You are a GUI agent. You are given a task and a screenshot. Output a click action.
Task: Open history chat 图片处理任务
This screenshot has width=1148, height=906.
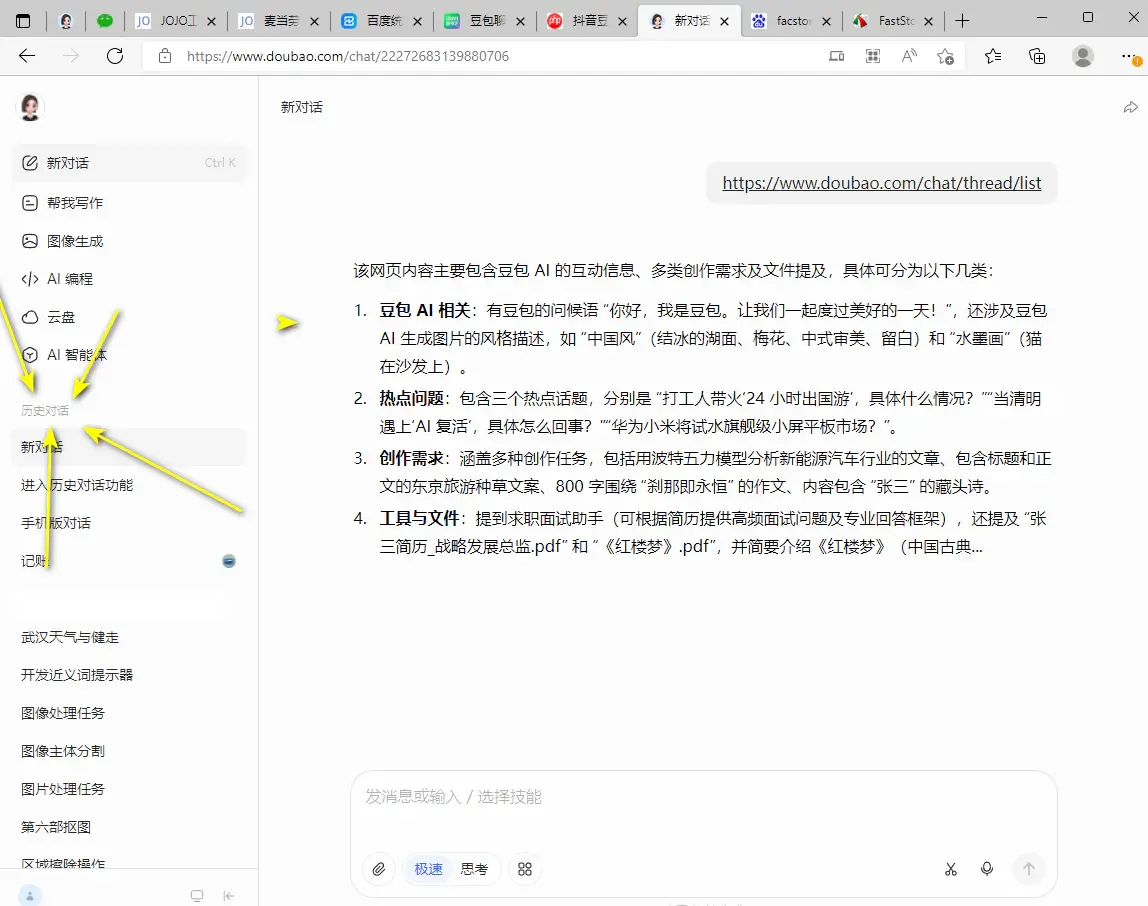(x=129, y=789)
